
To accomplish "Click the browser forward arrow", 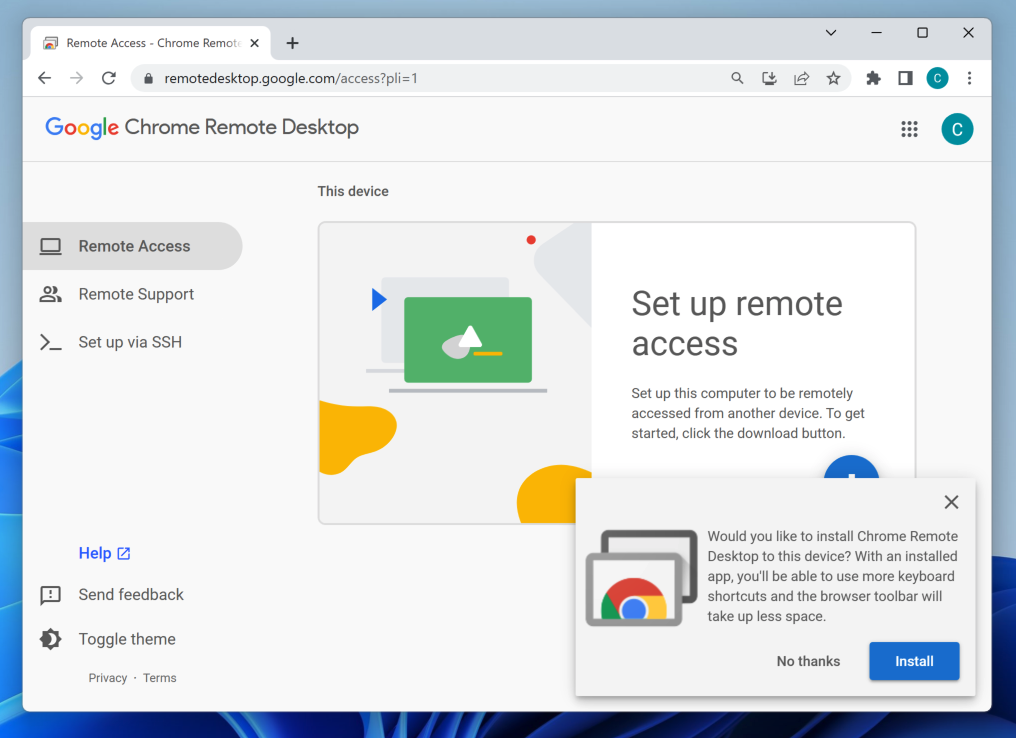I will coord(76,78).
